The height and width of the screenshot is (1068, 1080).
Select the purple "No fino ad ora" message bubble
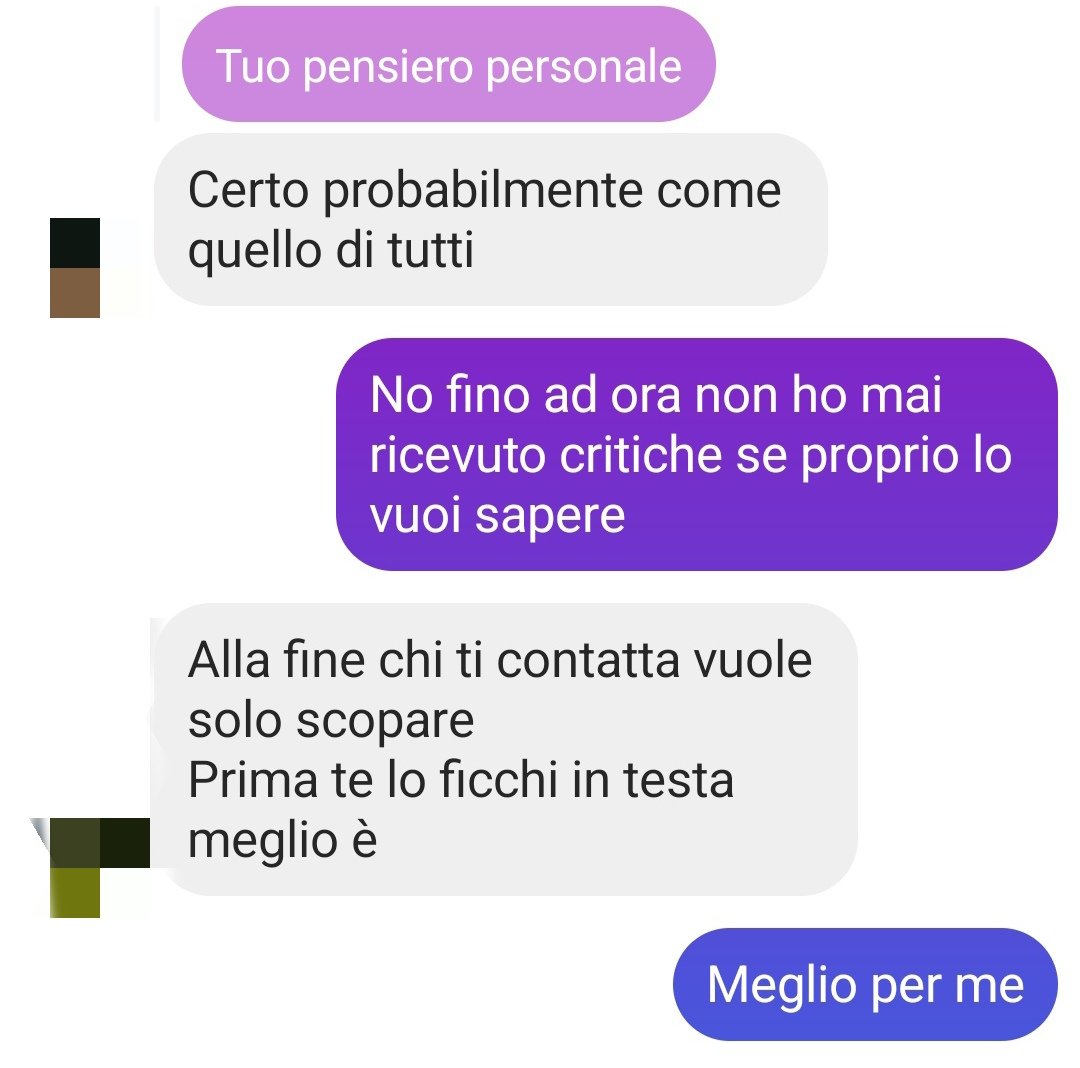point(696,454)
